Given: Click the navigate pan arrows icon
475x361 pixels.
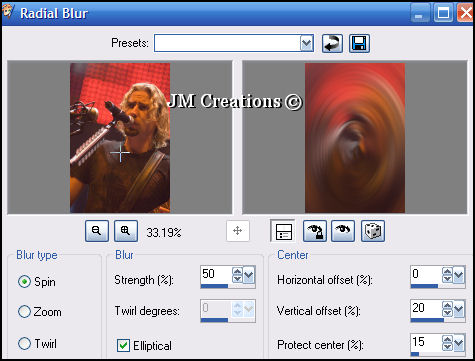Looking at the screenshot, I should [238, 231].
